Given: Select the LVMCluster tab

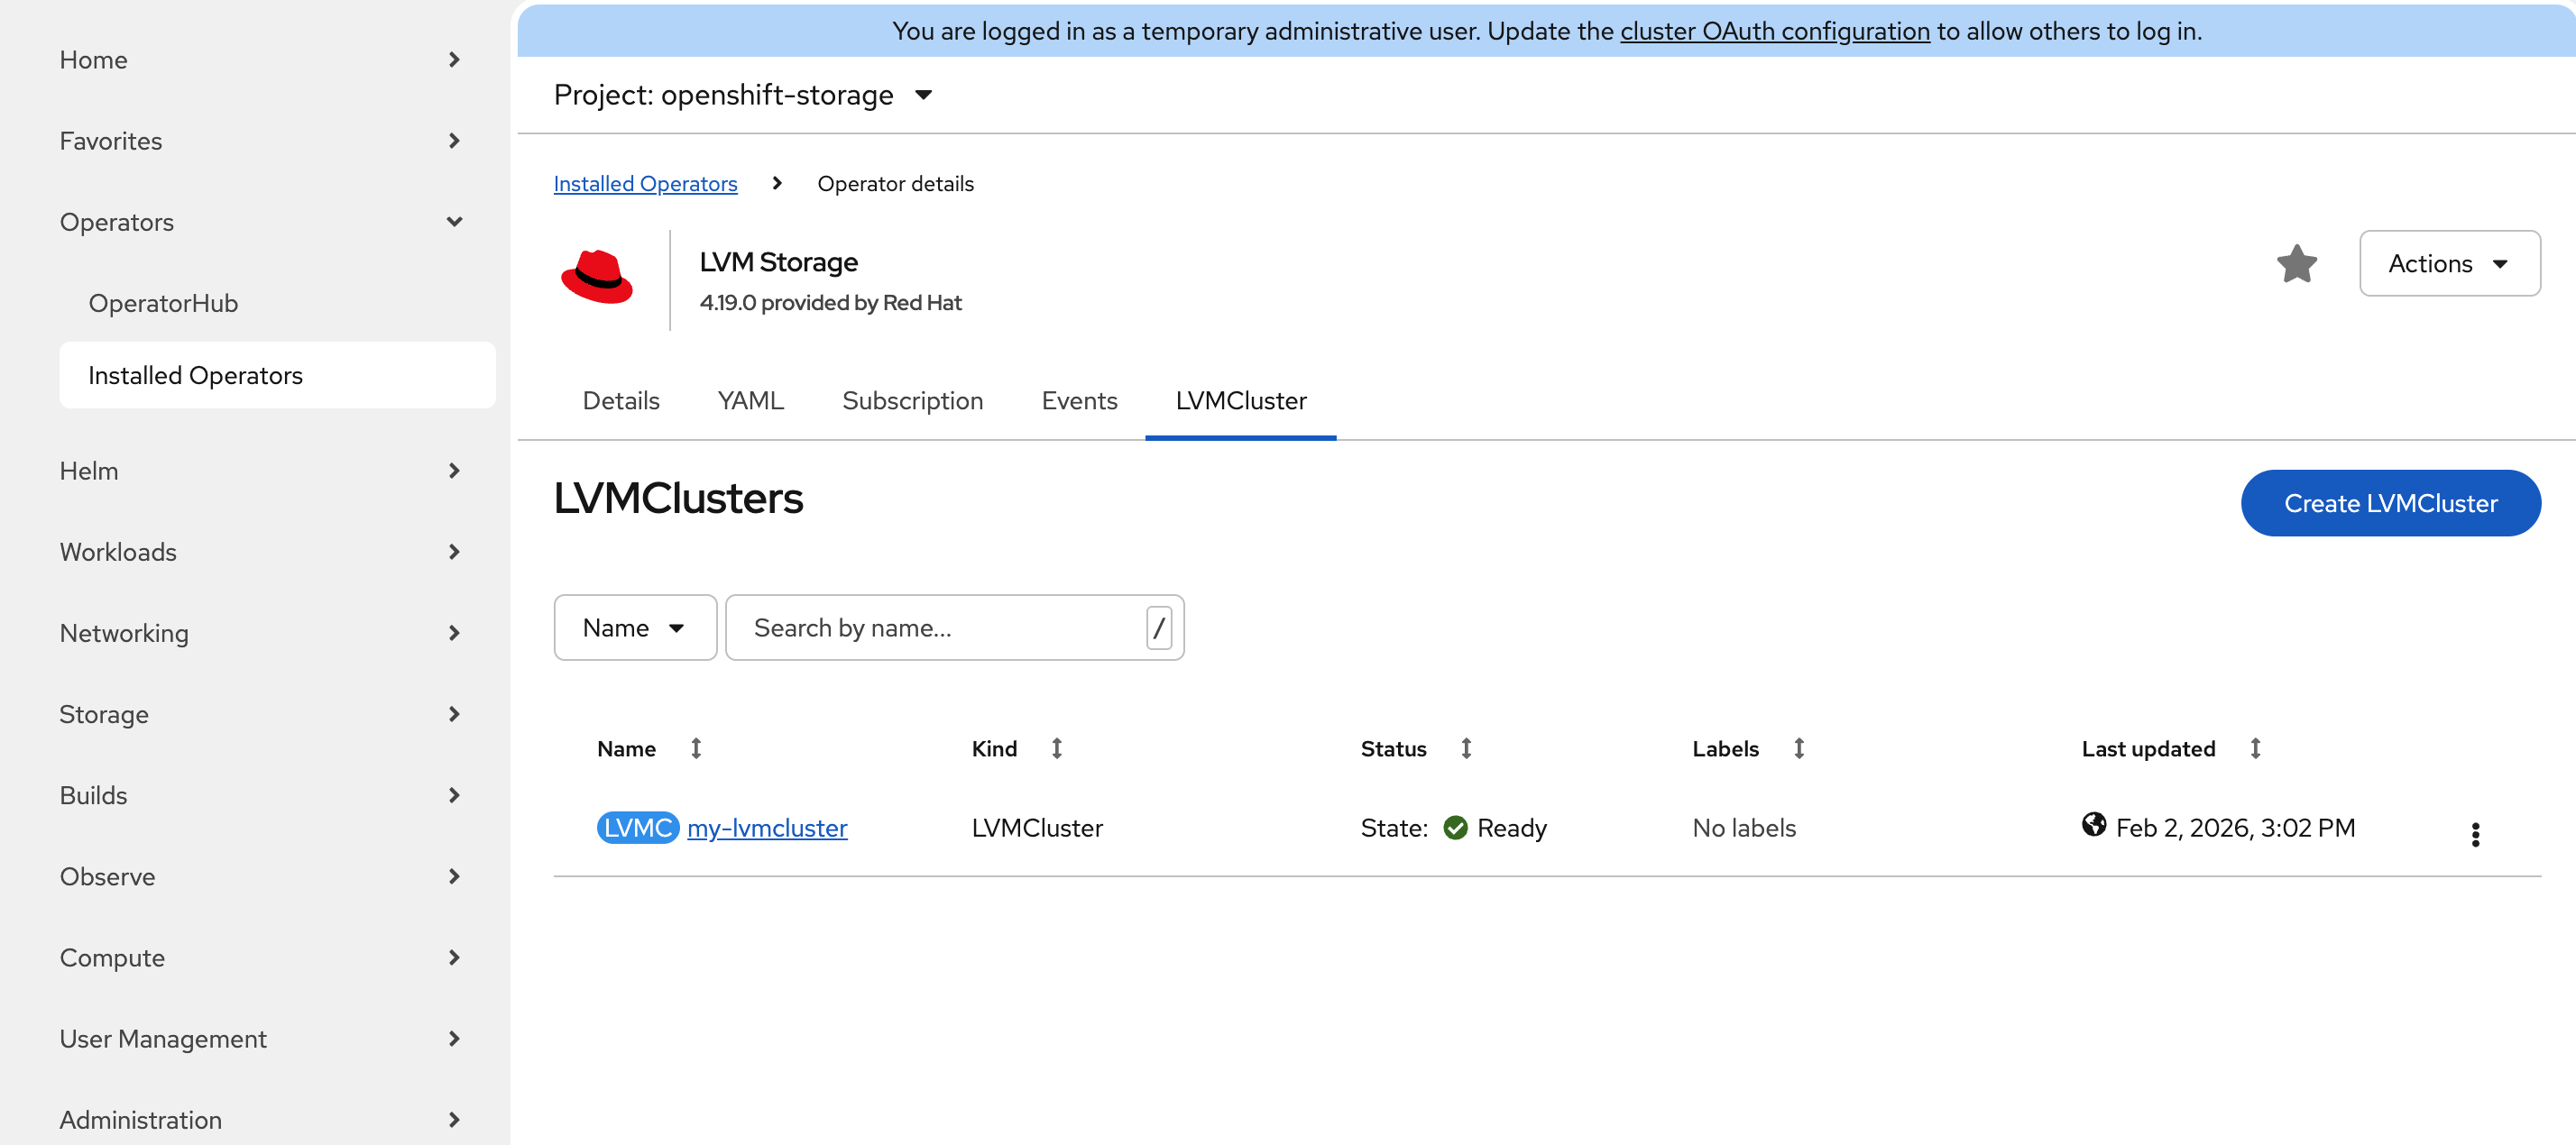Looking at the screenshot, I should click(x=1240, y=401).
